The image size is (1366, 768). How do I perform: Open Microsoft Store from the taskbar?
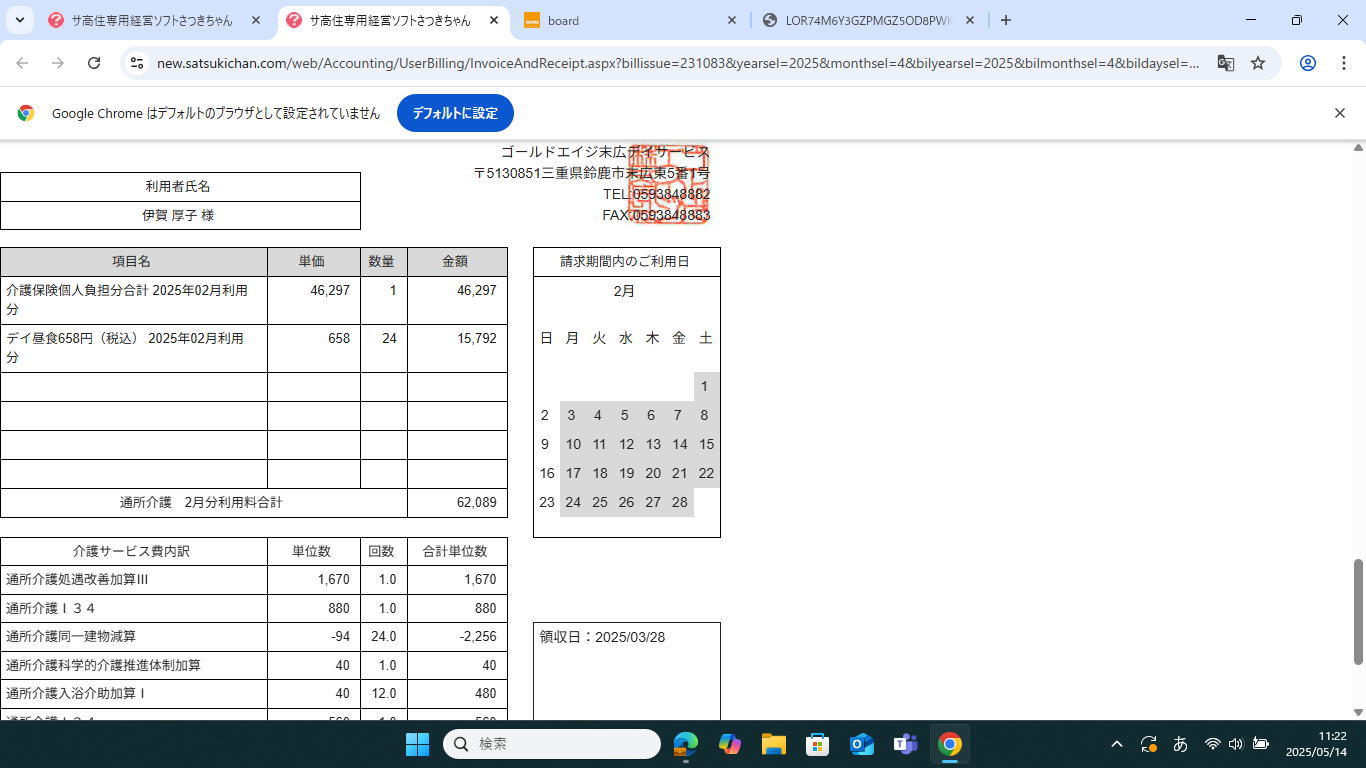click(817, 744)
